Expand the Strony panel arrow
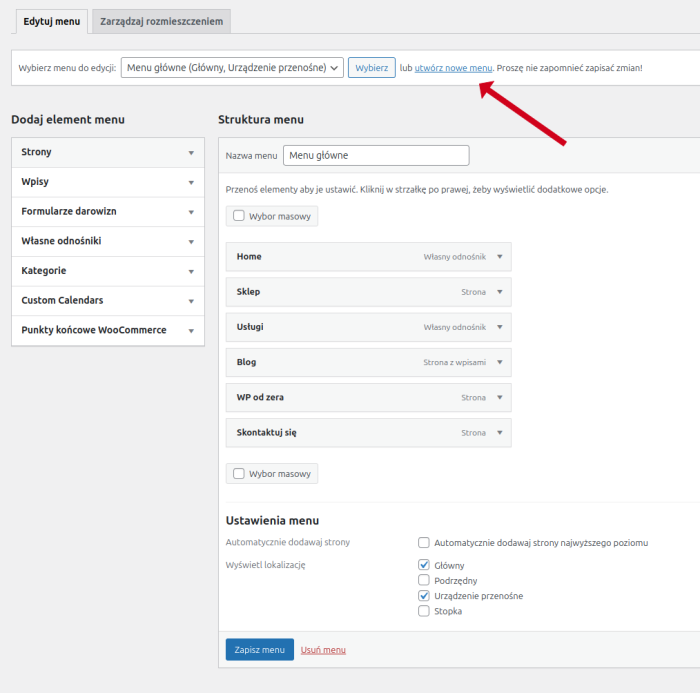 [190, 153]
